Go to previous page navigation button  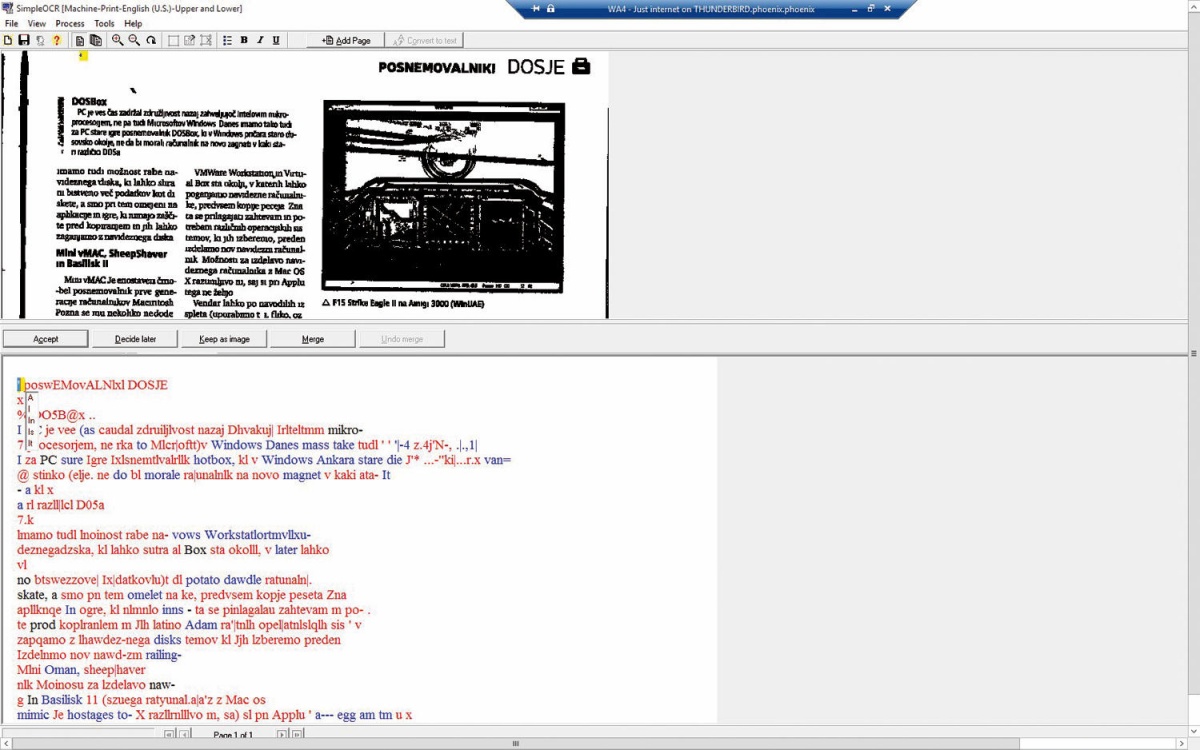tap(184, 735)
